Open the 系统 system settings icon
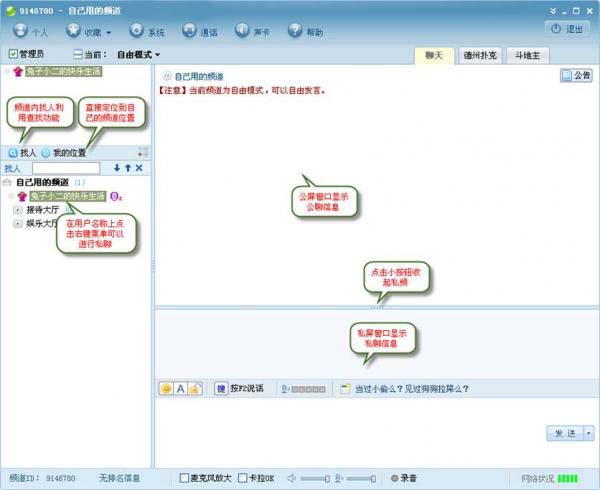Viewport: 600px width, 490px height. pos(136,30)
